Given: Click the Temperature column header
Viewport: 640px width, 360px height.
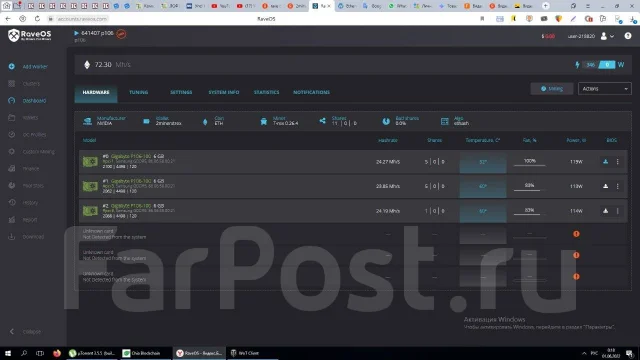Looking at the screenshot, I should coord(482,140).
